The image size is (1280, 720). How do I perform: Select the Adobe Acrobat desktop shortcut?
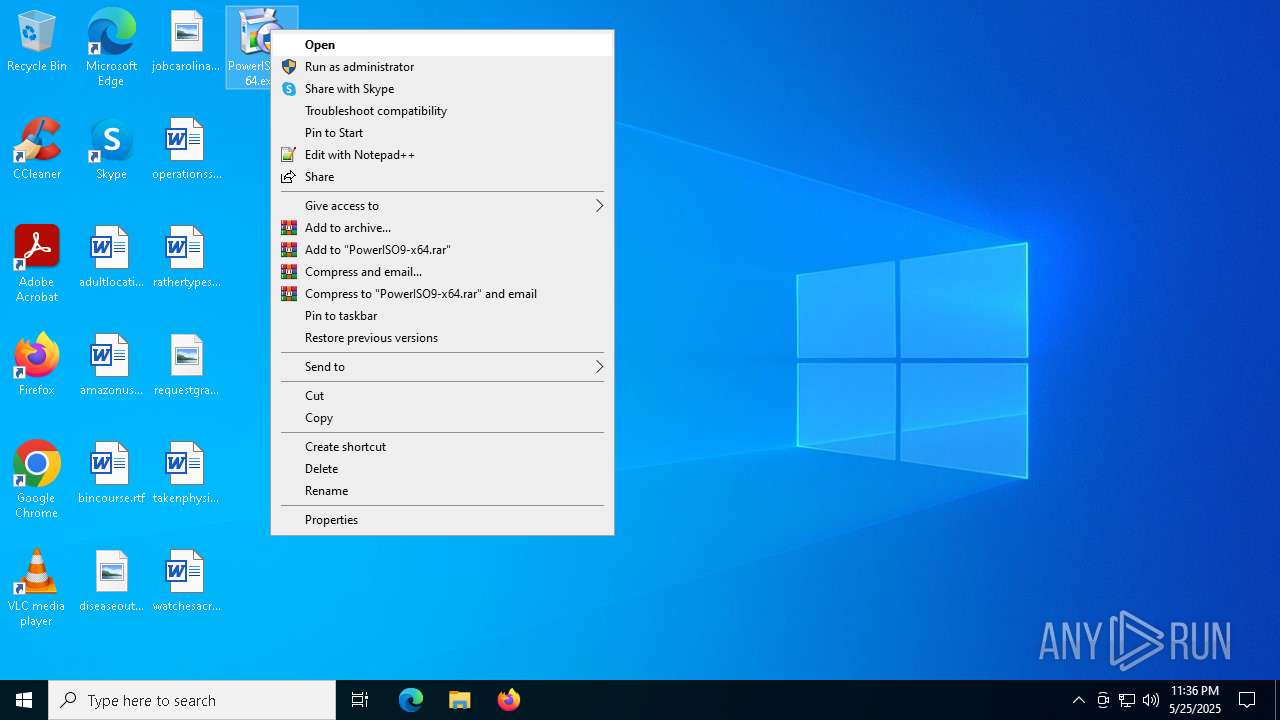[x=37, y=264]
